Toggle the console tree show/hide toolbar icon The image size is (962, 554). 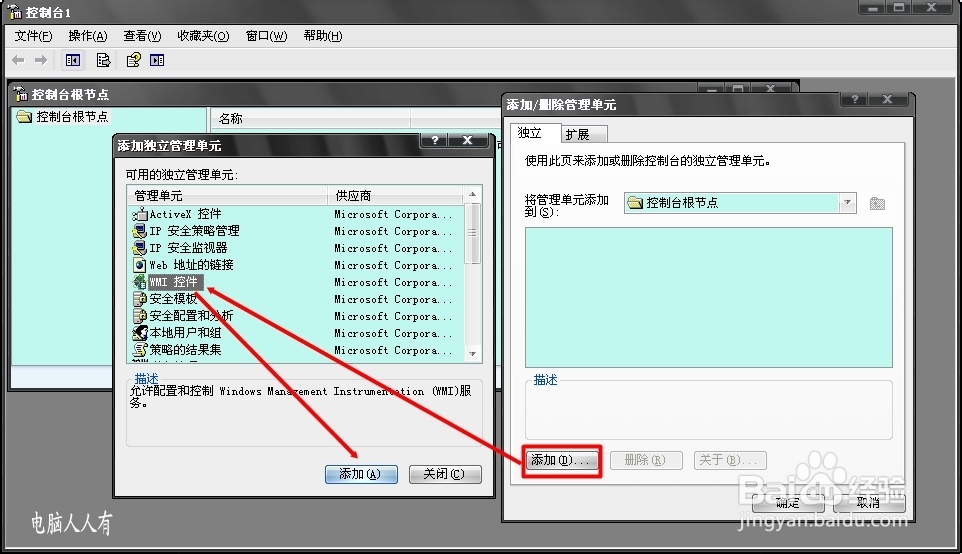pos(72,60)
